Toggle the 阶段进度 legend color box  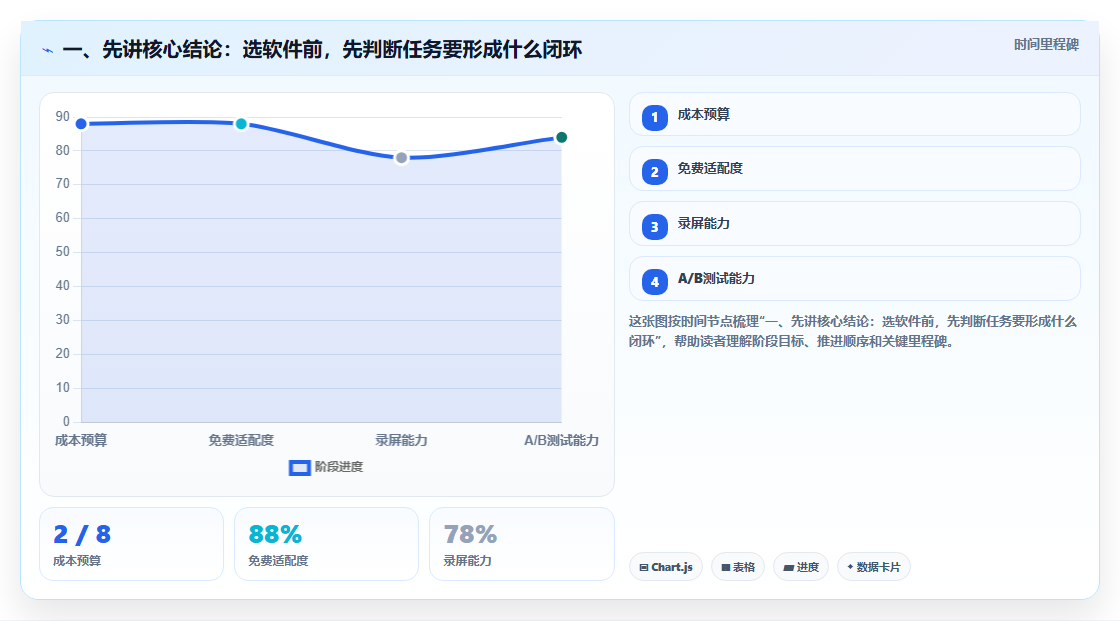[299, 467]
